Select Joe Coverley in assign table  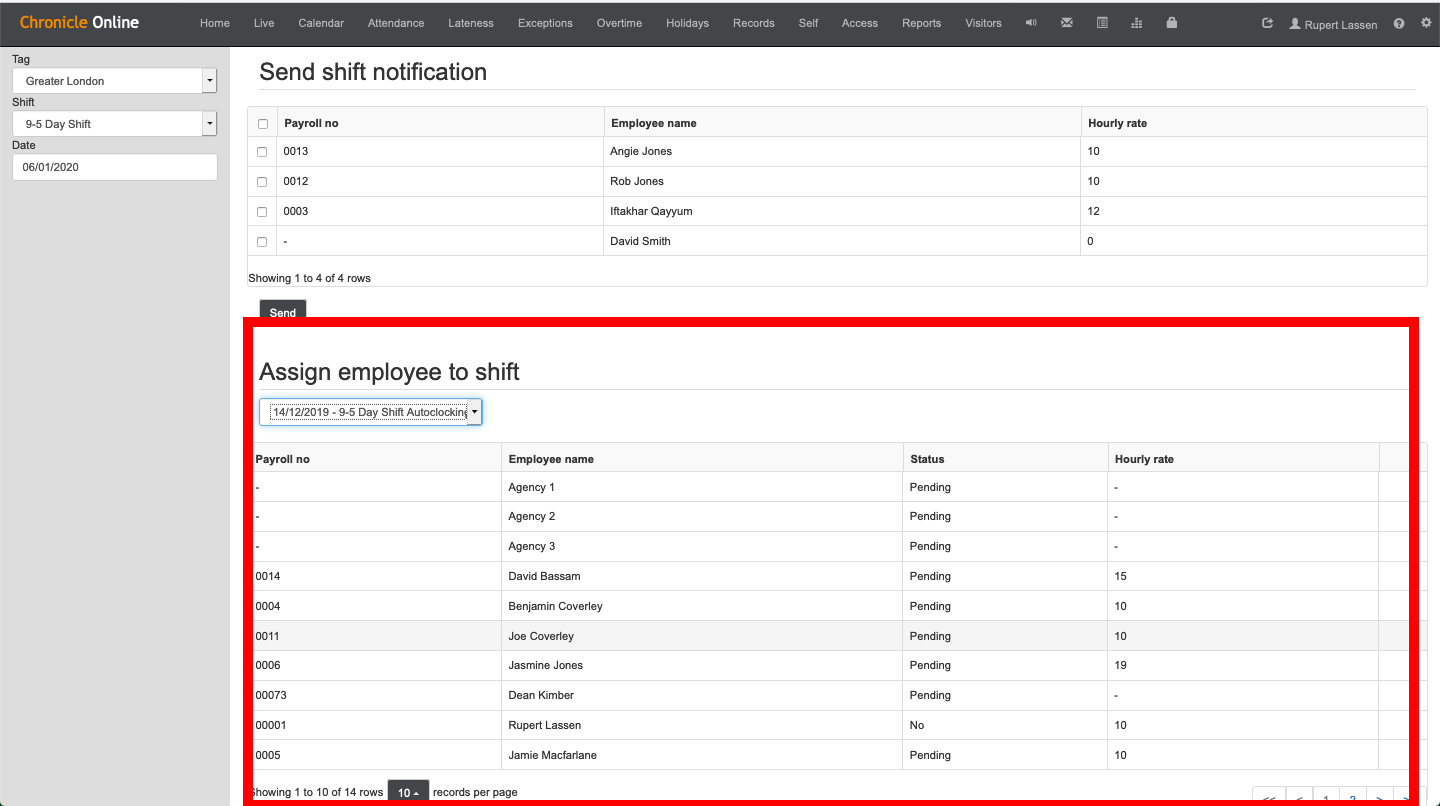coord(837,636)
